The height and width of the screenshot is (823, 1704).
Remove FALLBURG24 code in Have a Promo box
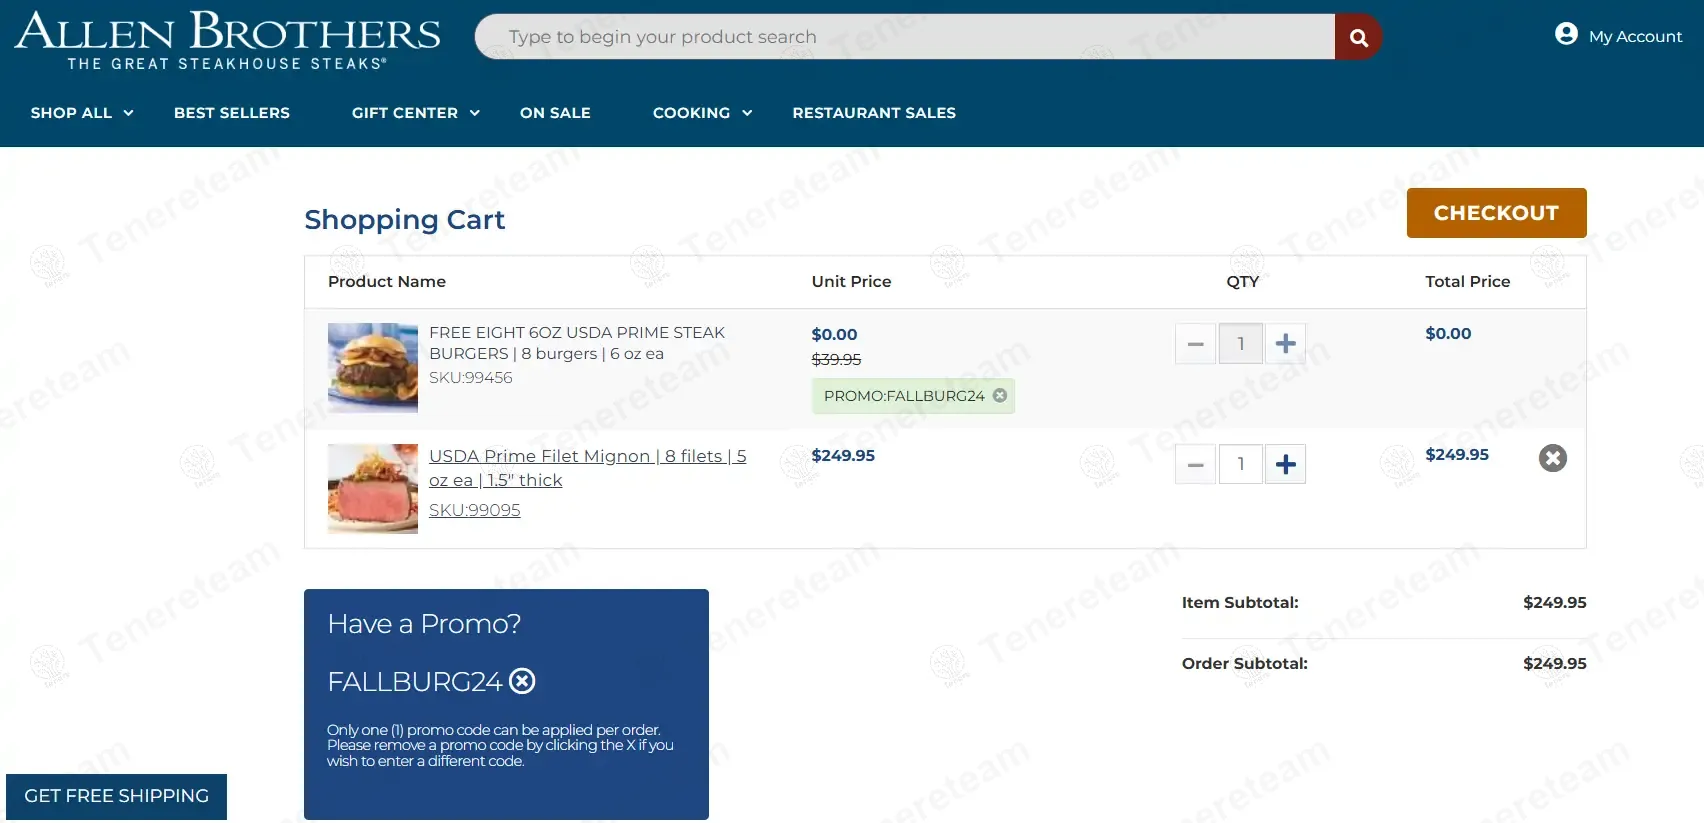pyautogui.click(x=522, y=681)
